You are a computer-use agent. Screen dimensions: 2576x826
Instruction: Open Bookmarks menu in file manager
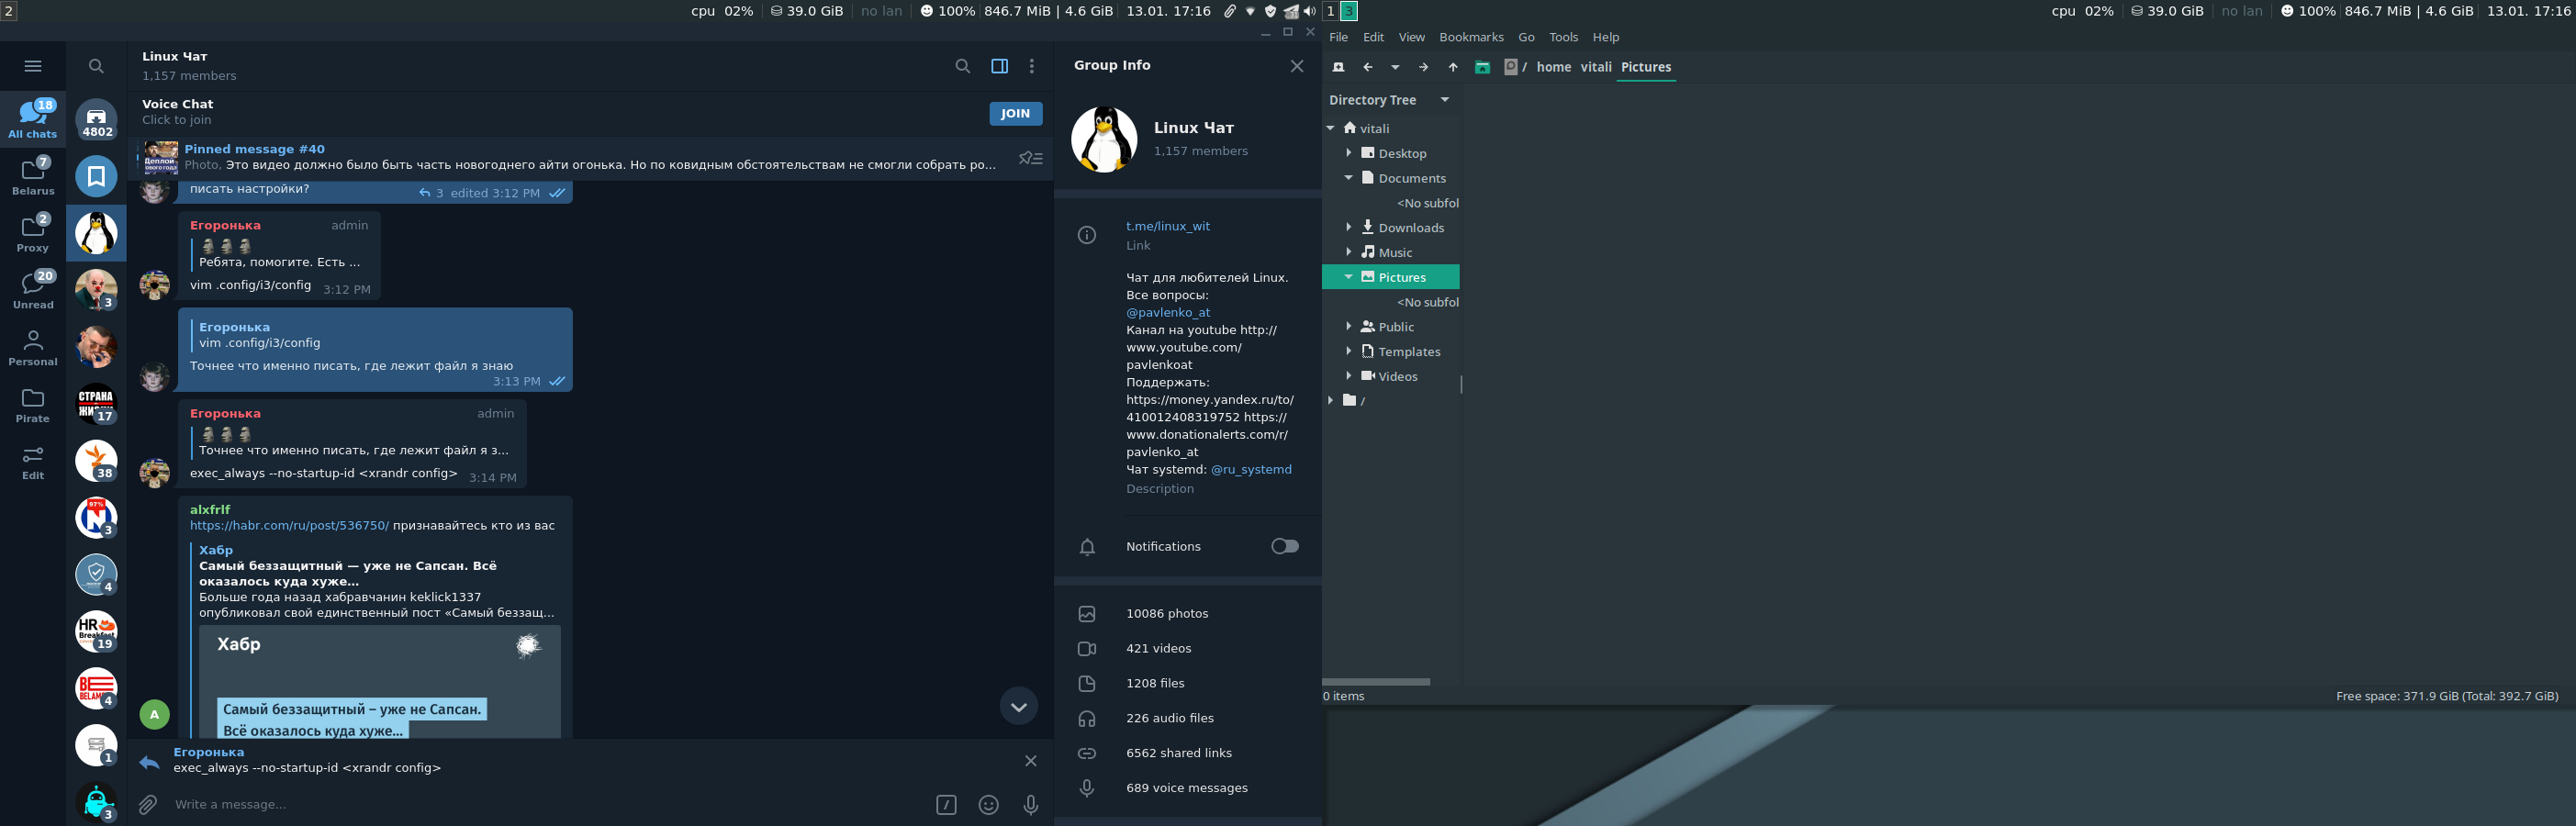[x=1471, y=37]
